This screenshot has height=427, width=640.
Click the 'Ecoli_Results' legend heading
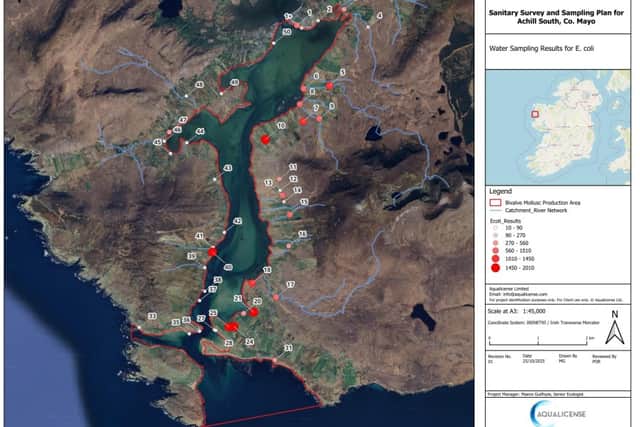point(505,221)
